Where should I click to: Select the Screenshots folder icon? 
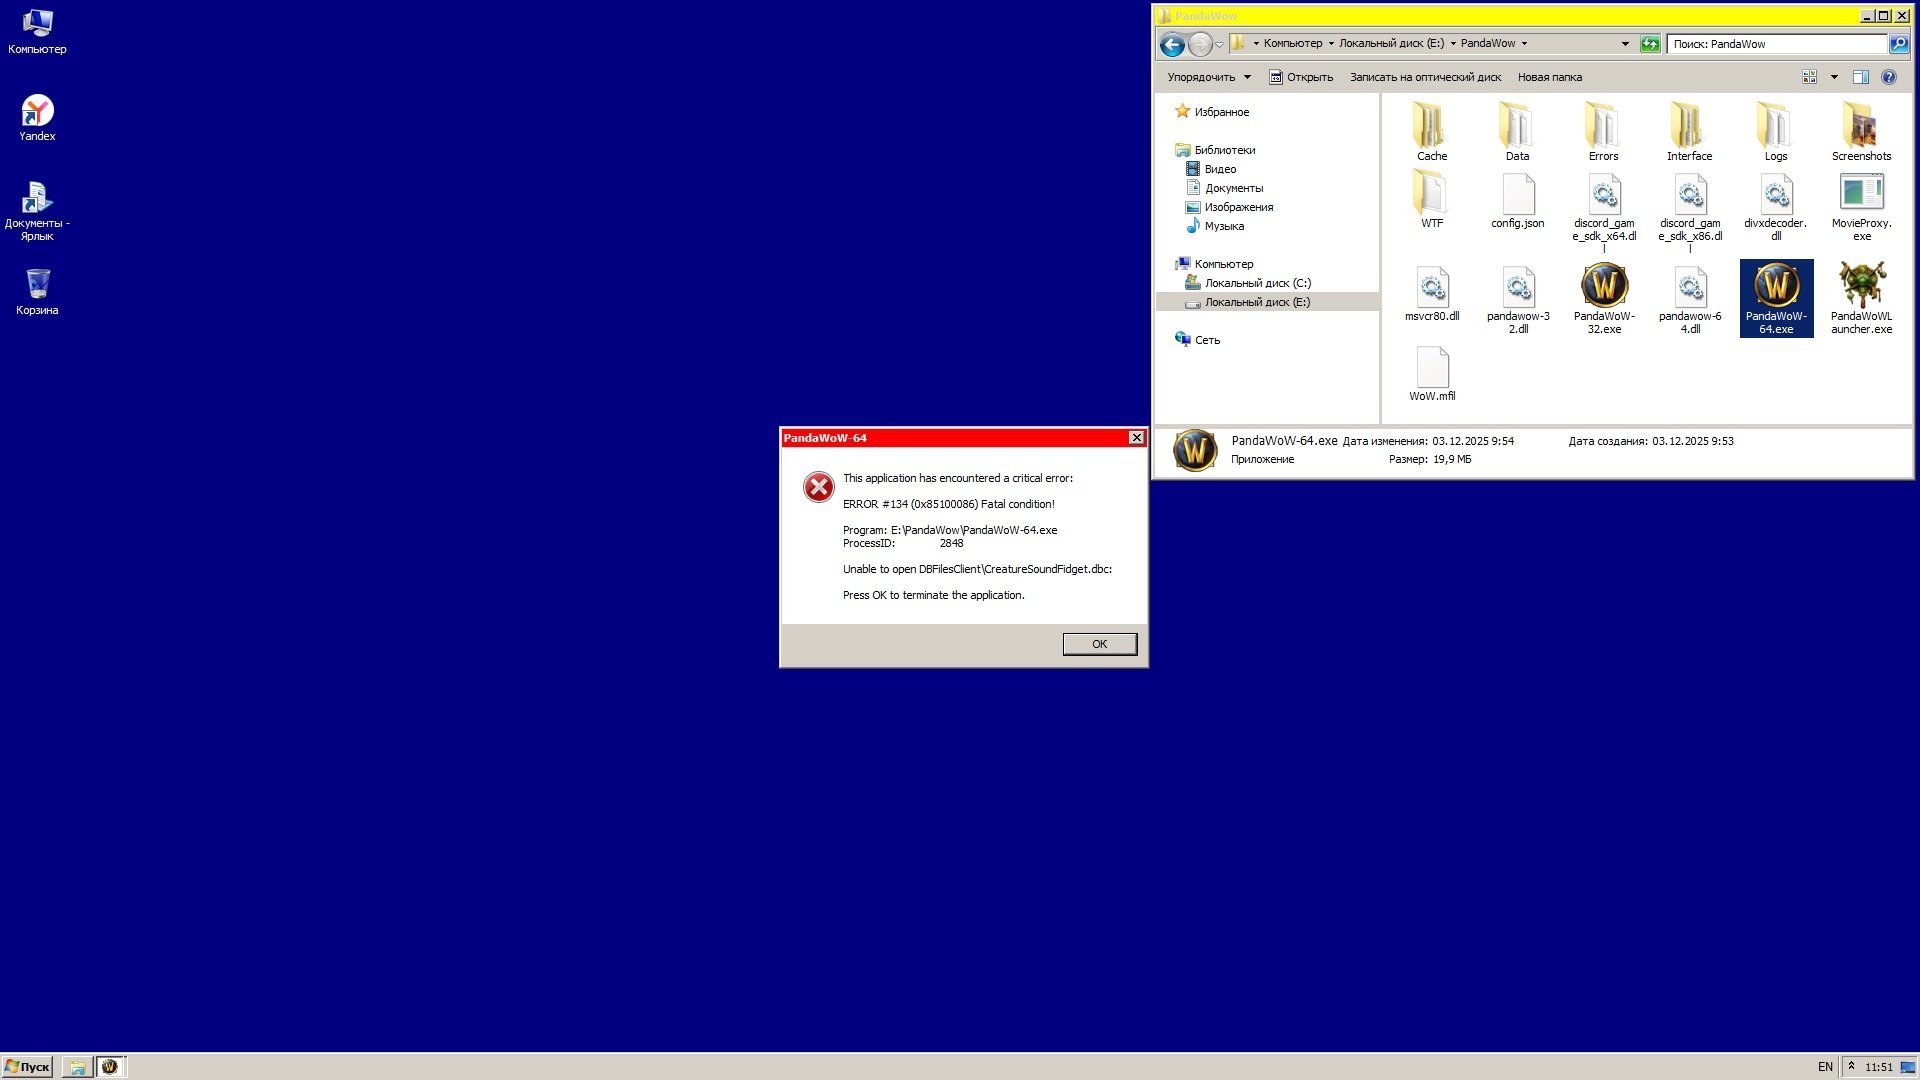[x=1861, y=127]
